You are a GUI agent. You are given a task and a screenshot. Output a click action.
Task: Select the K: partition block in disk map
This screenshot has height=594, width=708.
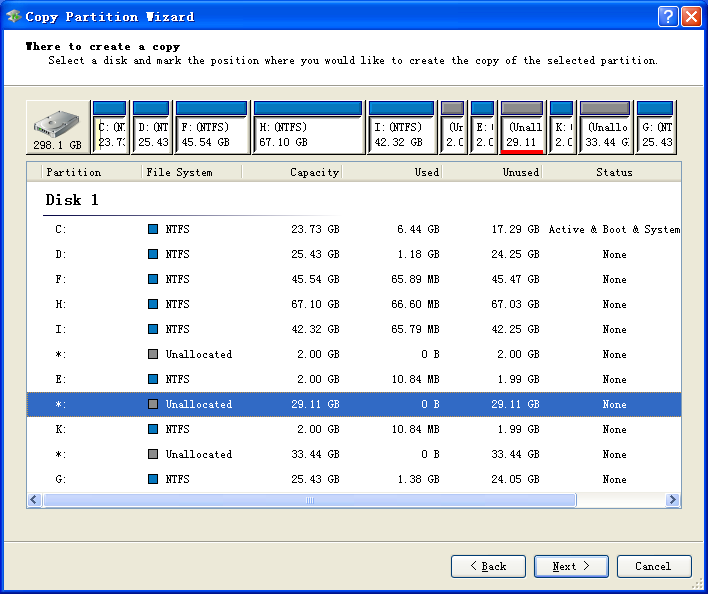pyautogui.click(x=562, y=128)
